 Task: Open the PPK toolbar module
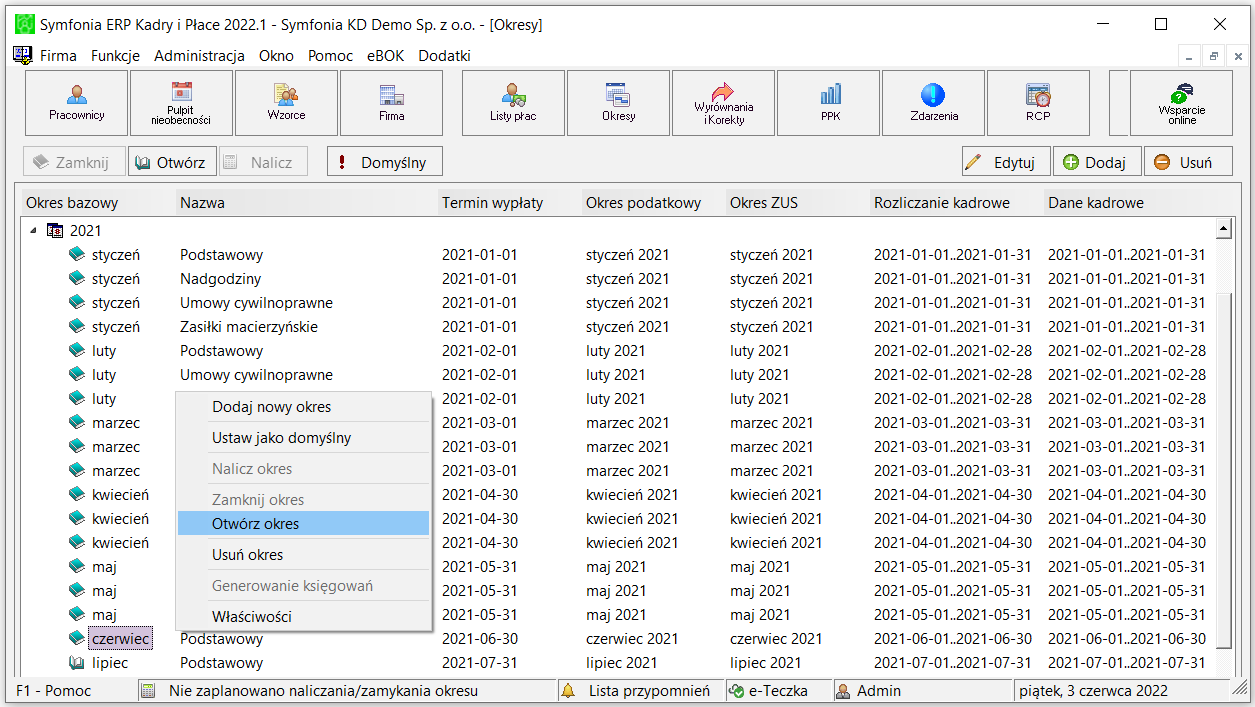pos(828,103)
